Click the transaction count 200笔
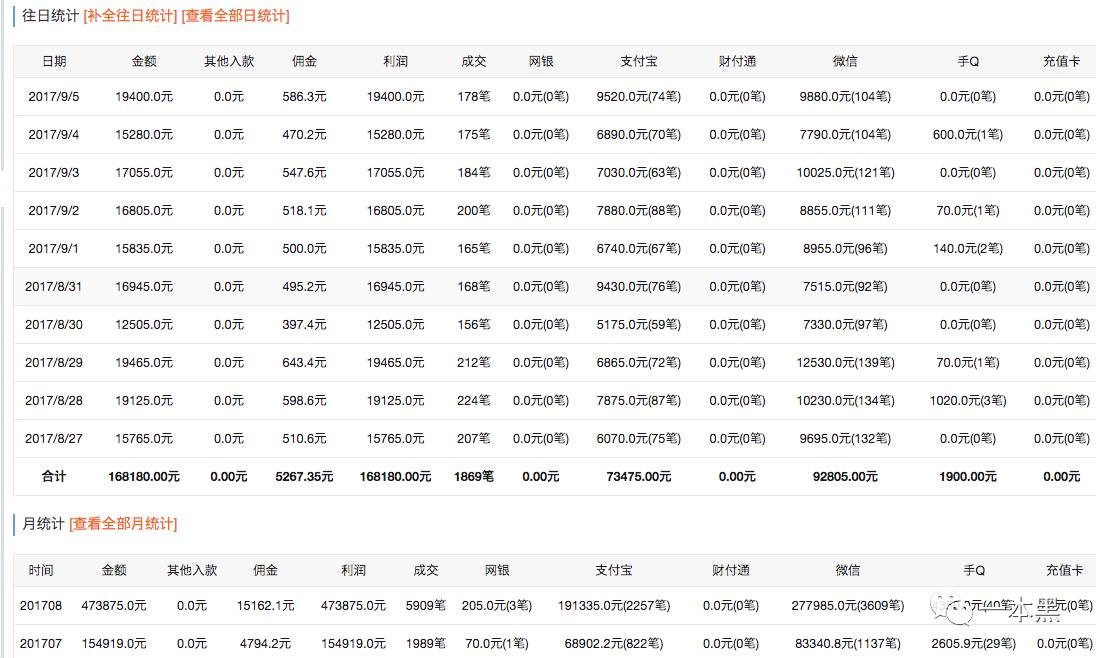This screenshot has height=658, width=1096. [473, 210]
